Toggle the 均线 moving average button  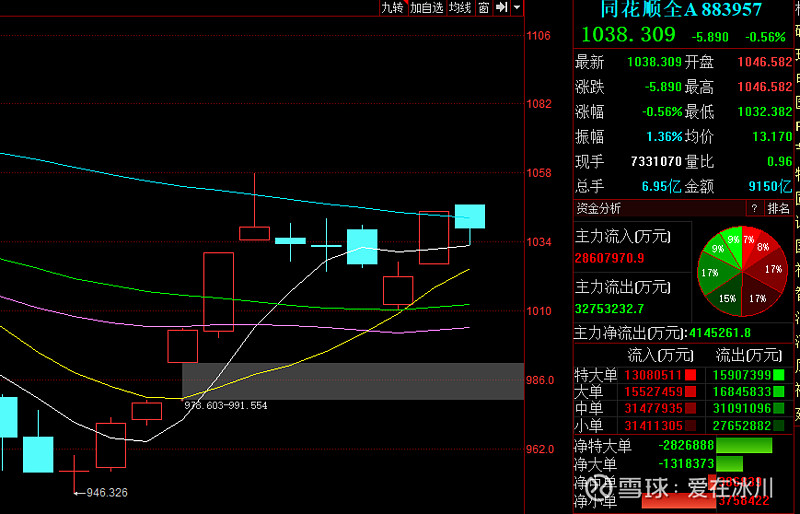[460, 8]
